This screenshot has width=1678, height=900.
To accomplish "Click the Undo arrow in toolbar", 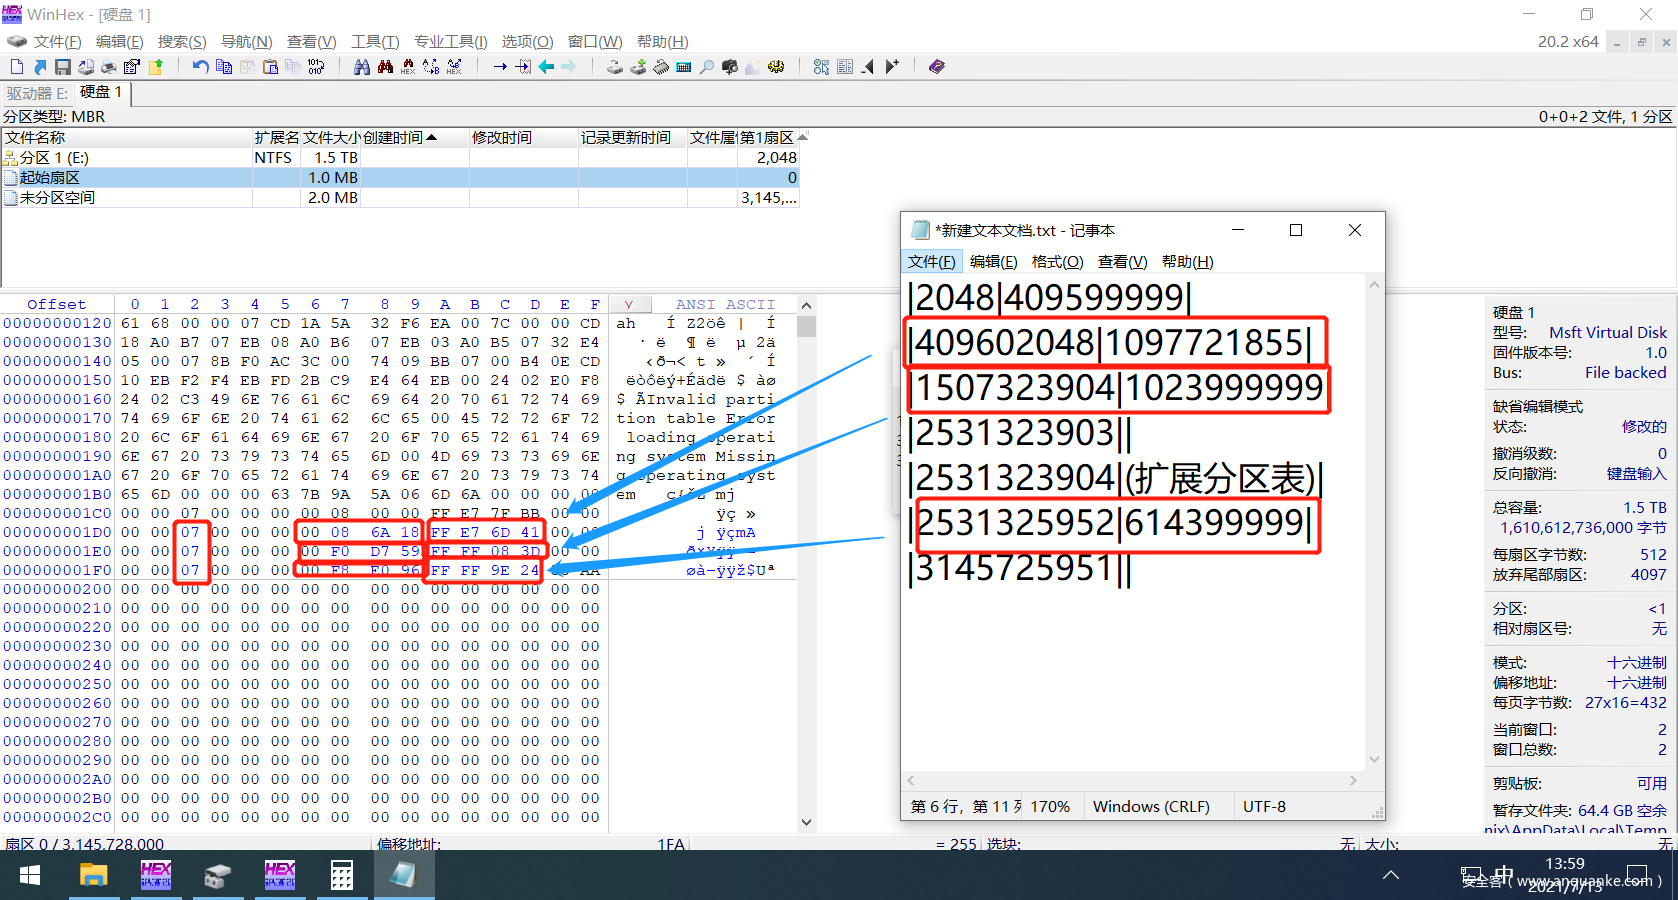I will 201,67.
